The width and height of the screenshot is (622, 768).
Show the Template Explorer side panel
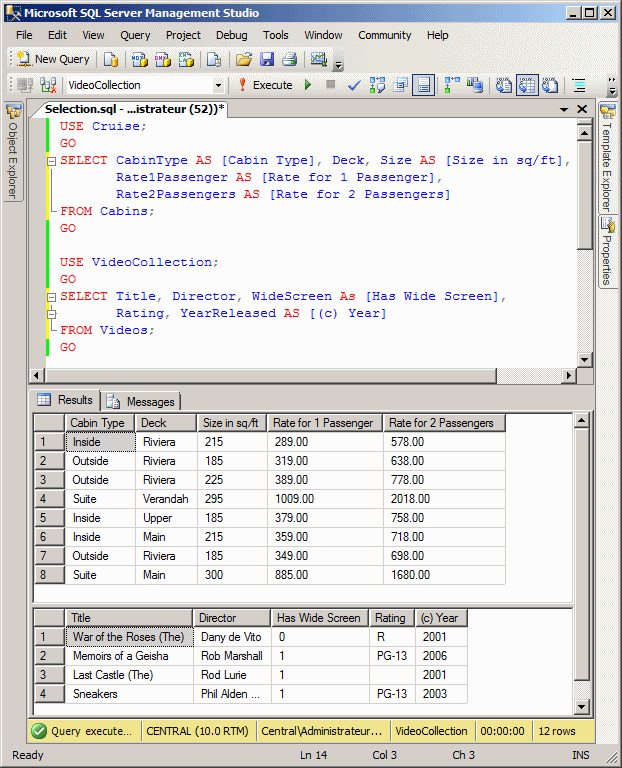607,158
